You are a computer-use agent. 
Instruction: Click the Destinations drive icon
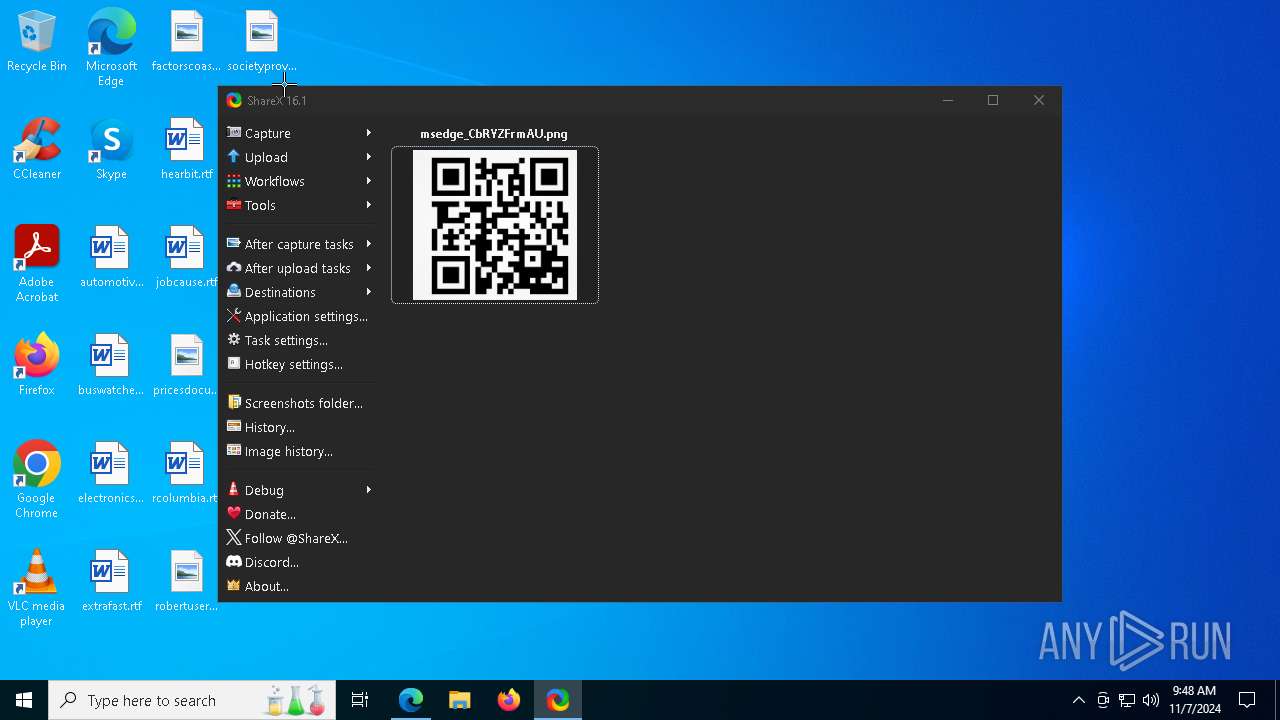pyautogui.click(x=234, y=291)
